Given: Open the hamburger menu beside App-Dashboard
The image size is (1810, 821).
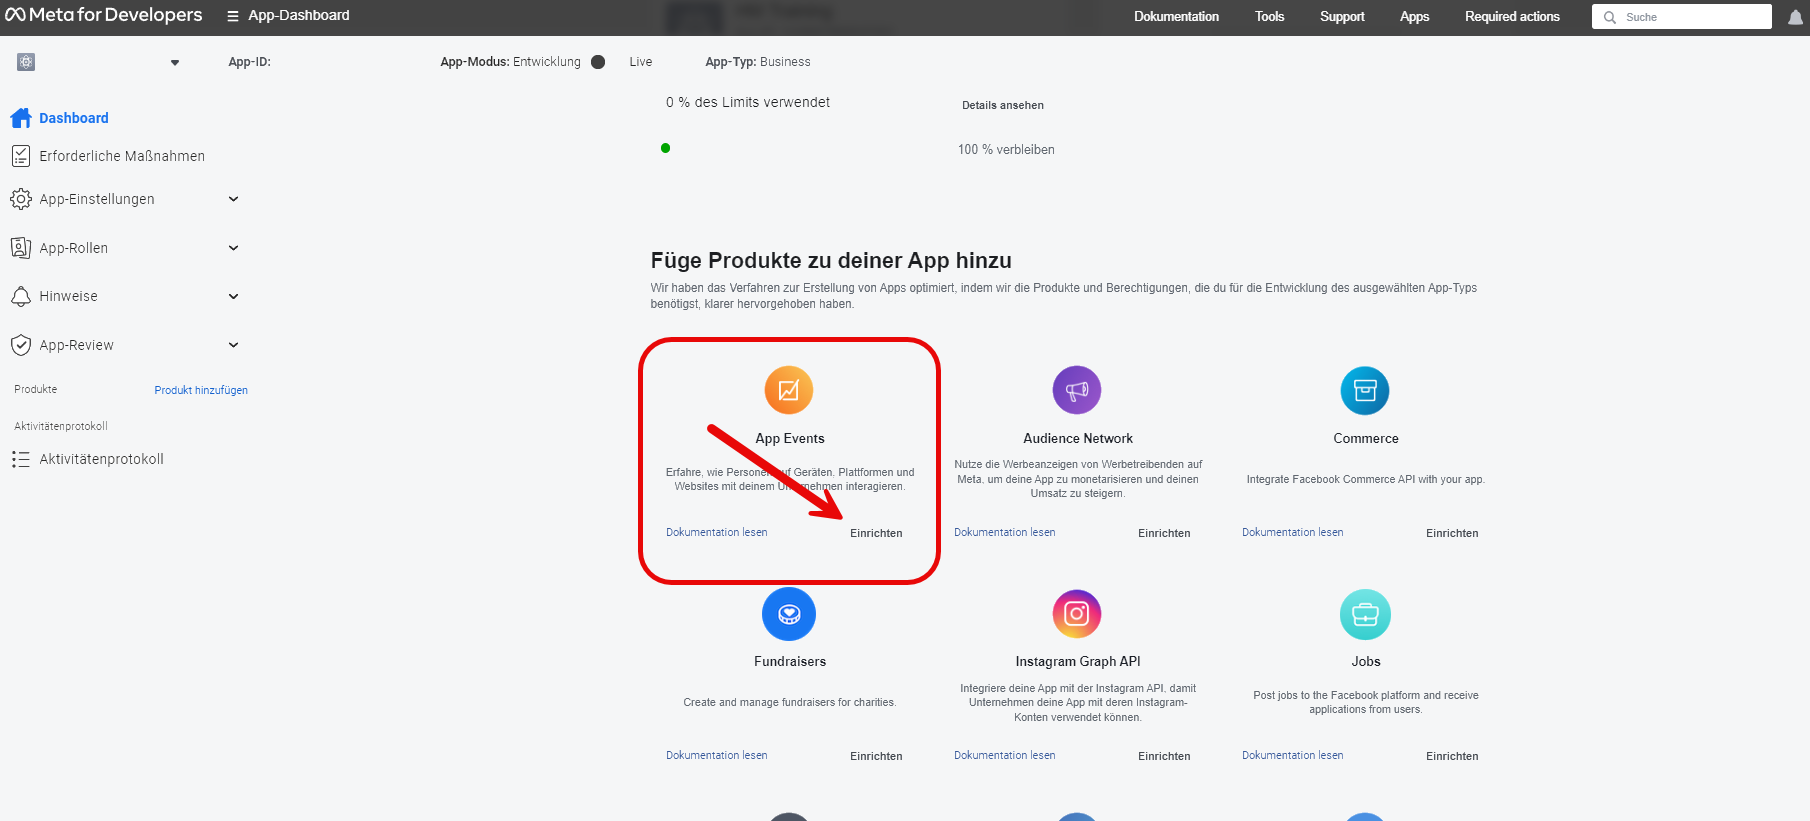Looking at the screenshot, I should tap(233, 16).
